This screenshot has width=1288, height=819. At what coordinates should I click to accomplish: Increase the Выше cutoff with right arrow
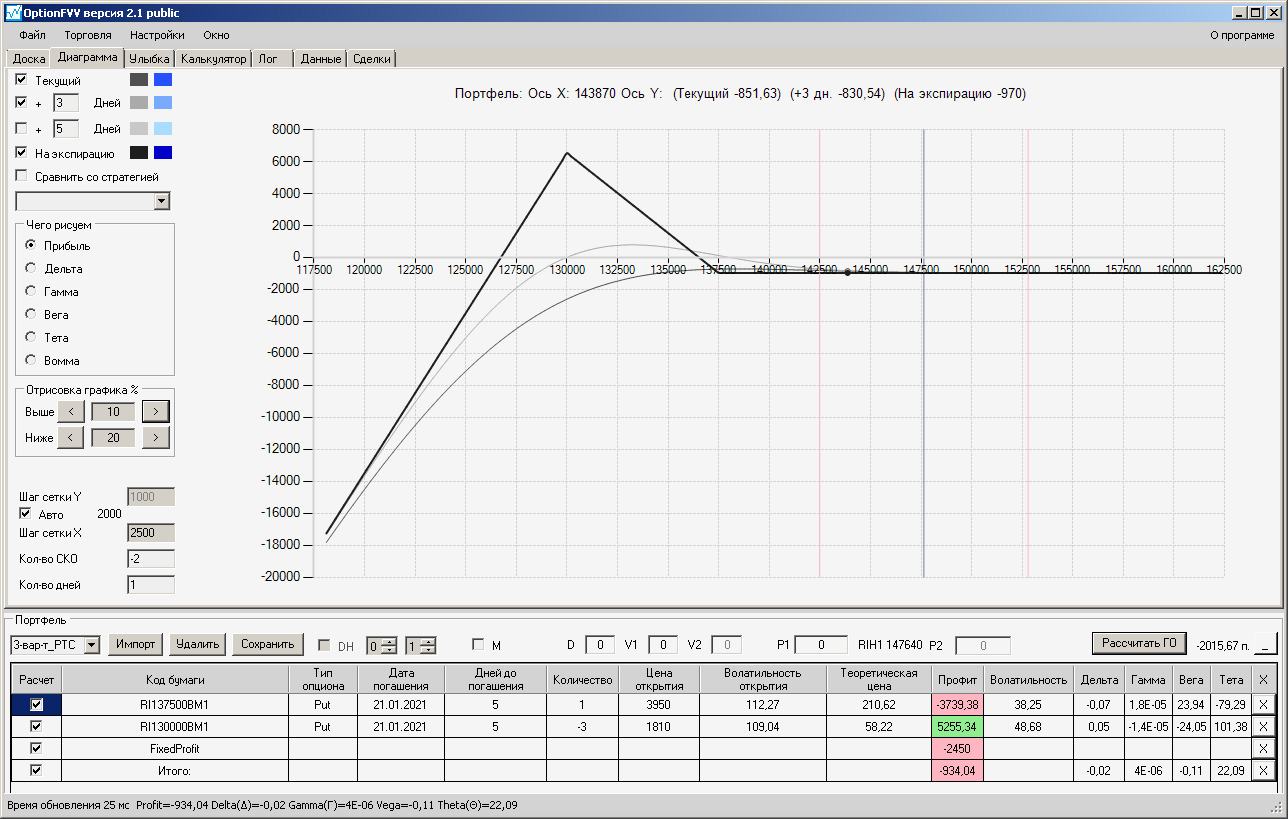coord(156,411)
